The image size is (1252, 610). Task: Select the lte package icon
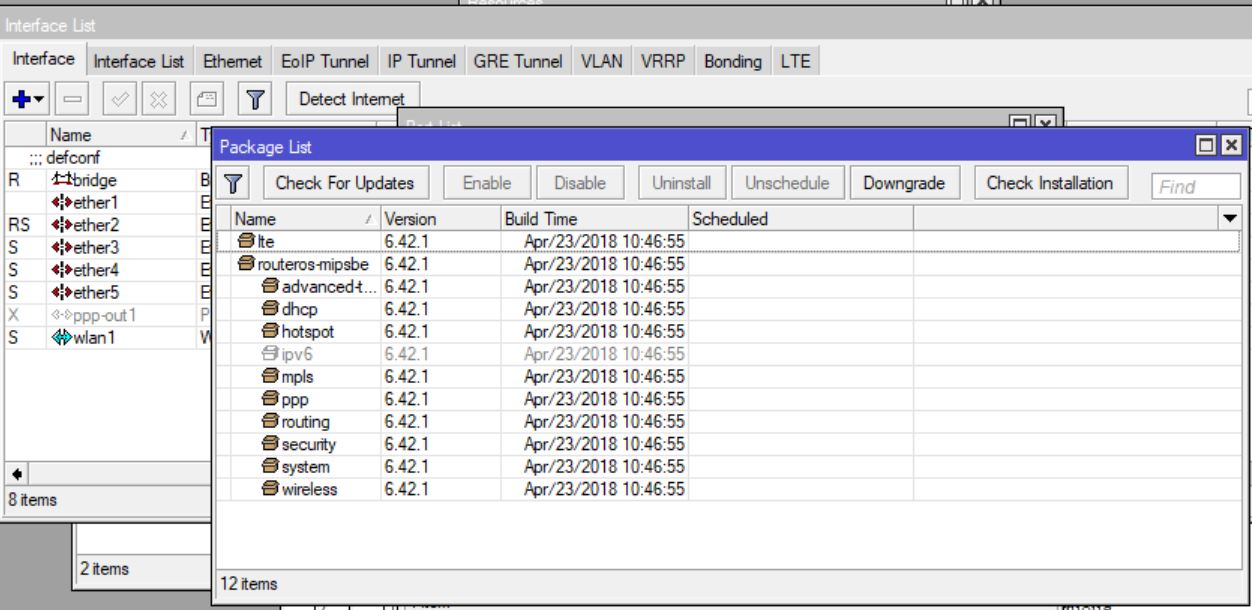pos(247,241)
